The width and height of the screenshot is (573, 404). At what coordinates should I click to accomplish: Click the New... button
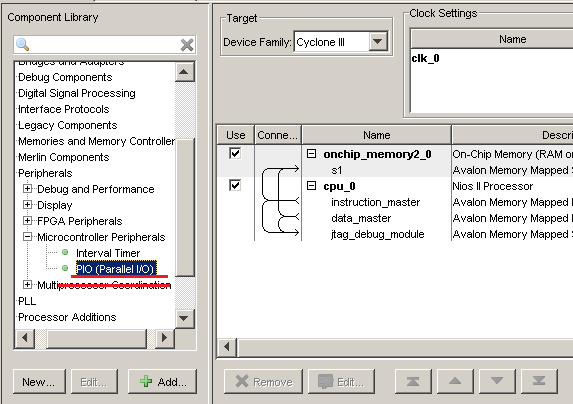click(39, 382)
